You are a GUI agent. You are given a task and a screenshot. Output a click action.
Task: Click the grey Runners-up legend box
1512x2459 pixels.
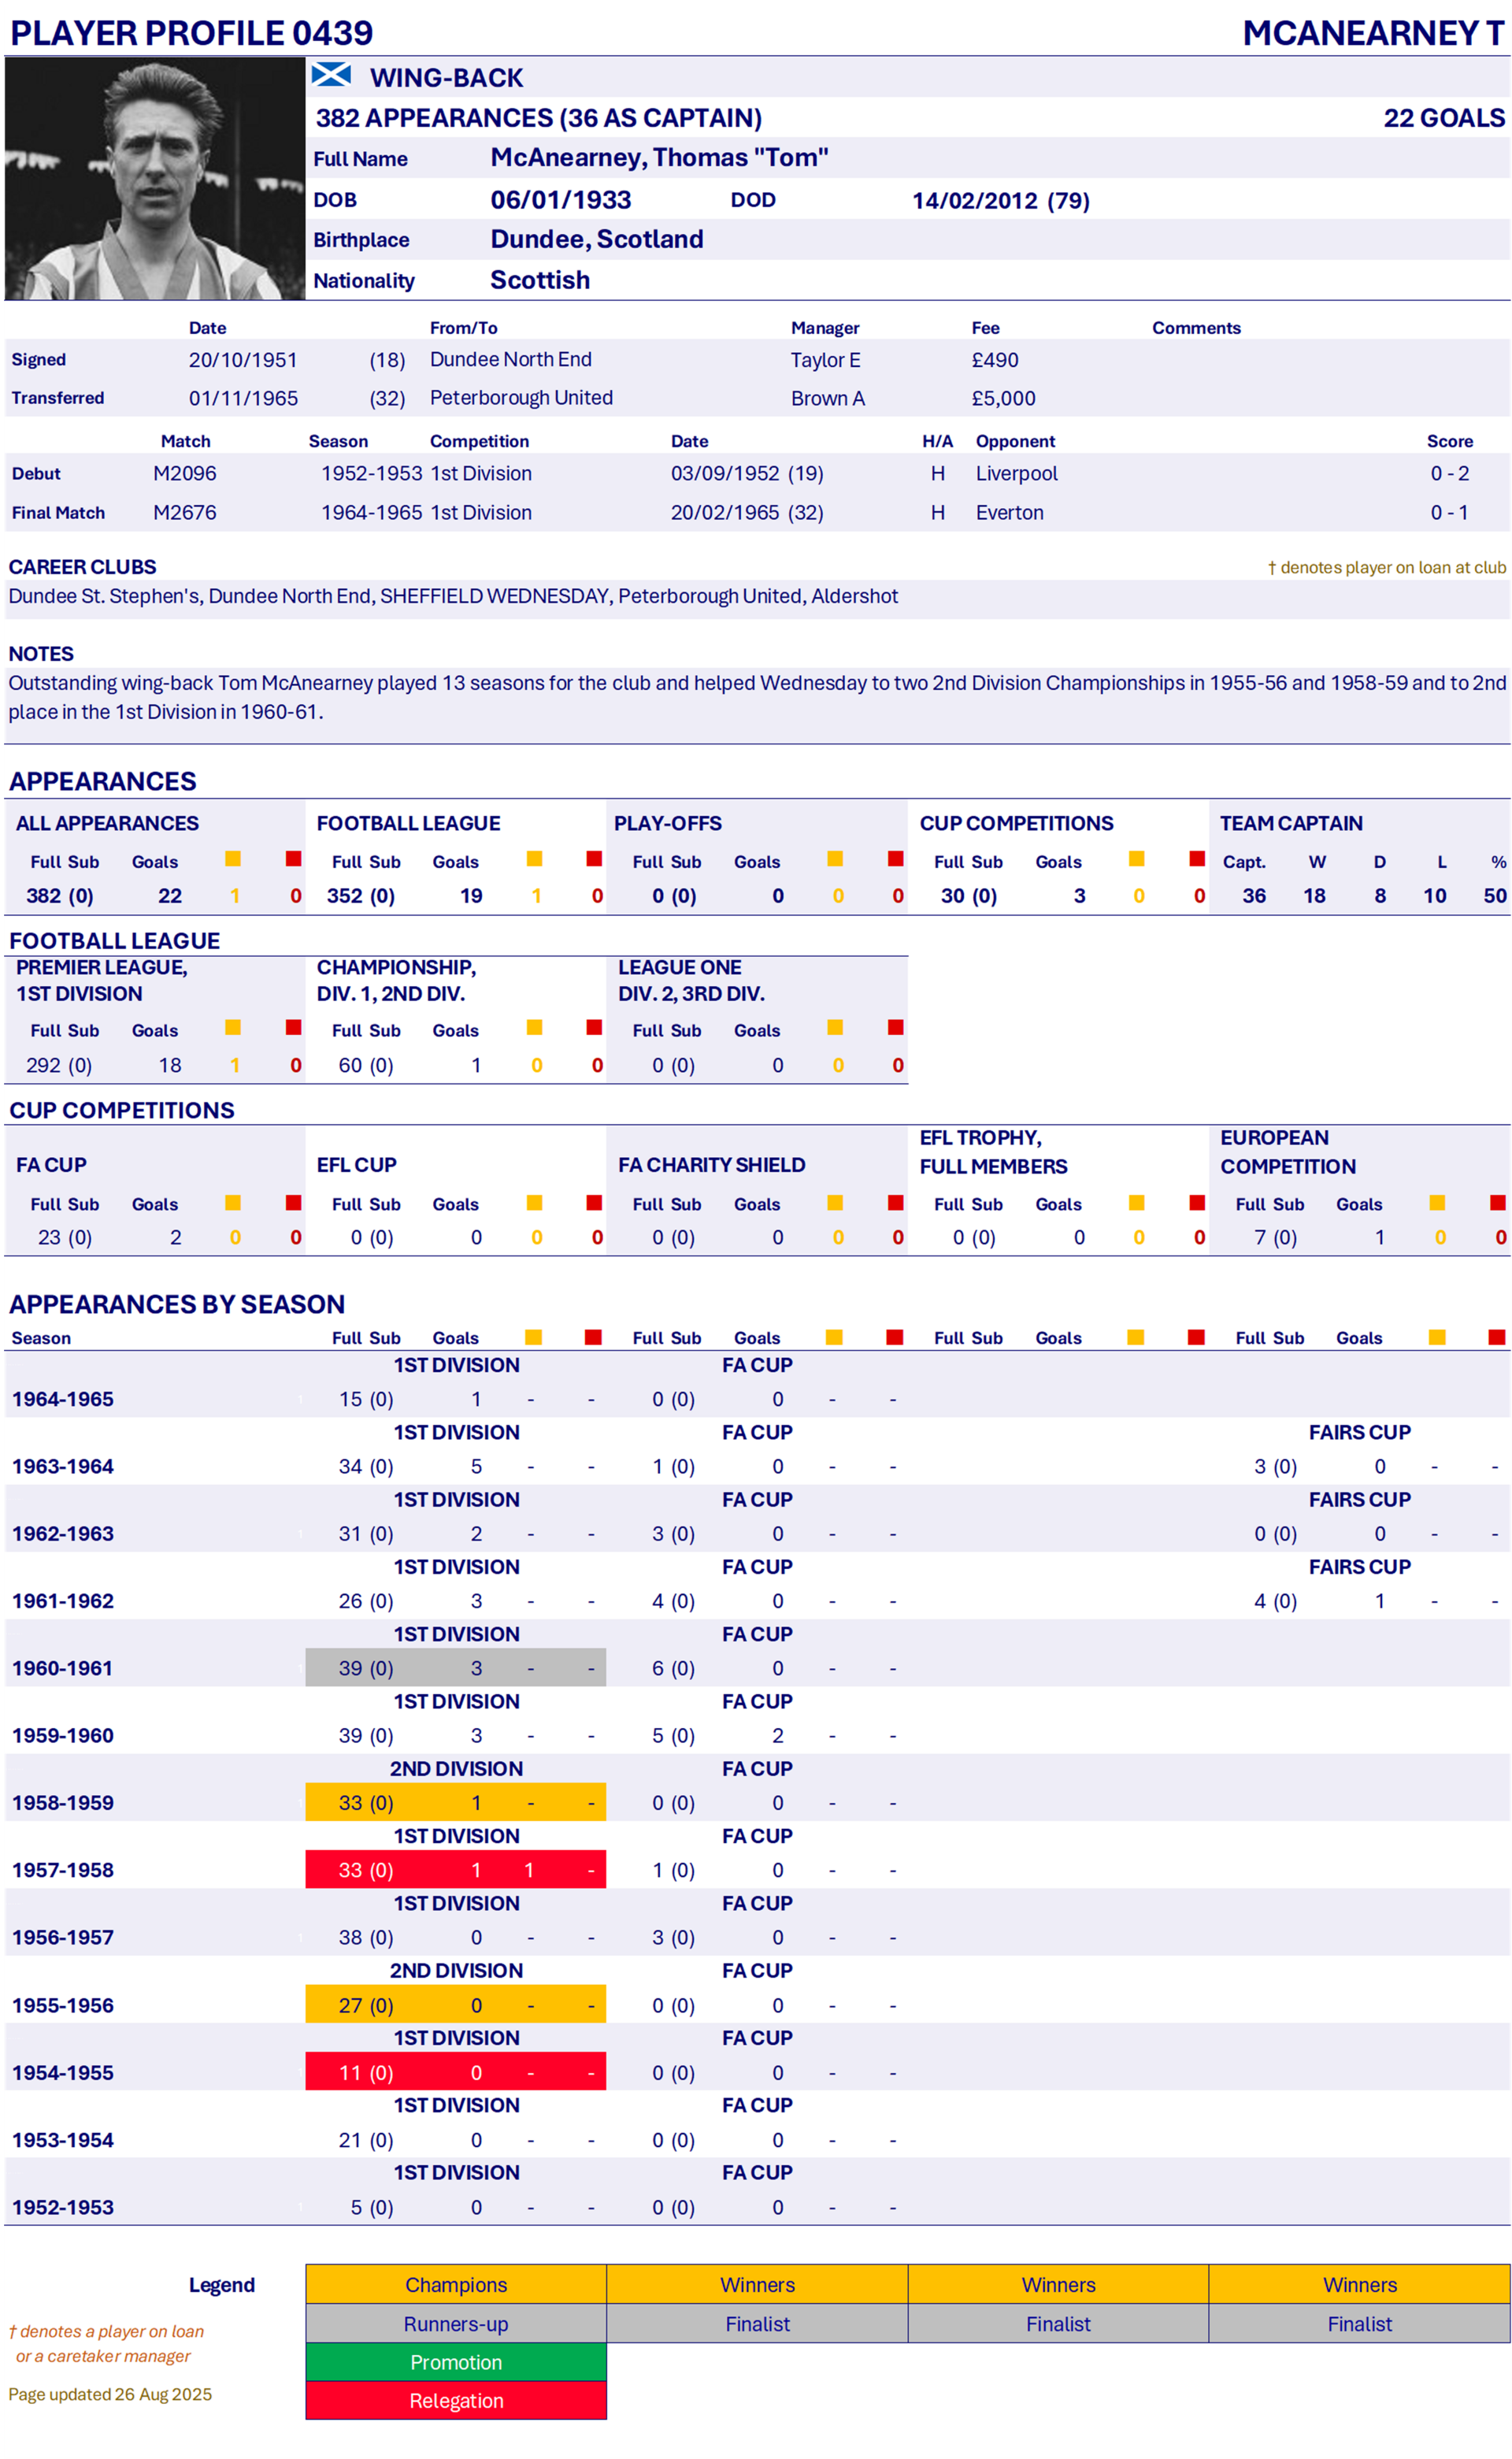[x=456, y=2324]
